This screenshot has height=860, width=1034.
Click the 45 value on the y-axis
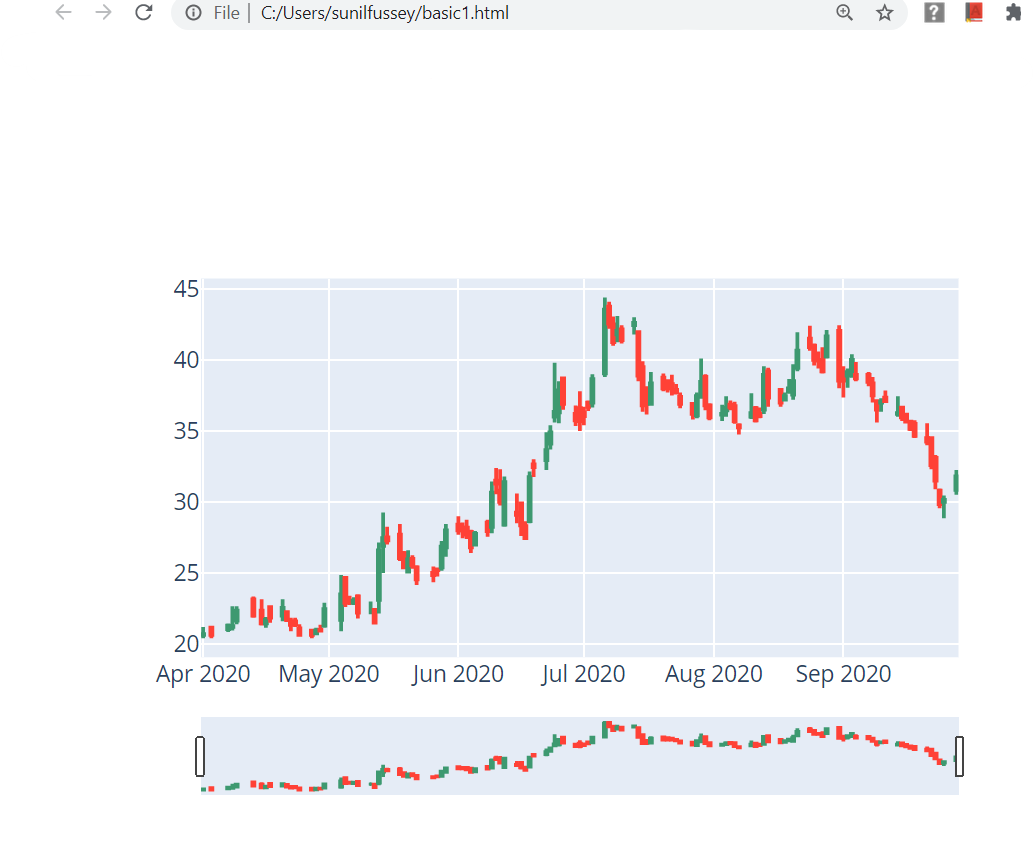(x=186, y=289)
